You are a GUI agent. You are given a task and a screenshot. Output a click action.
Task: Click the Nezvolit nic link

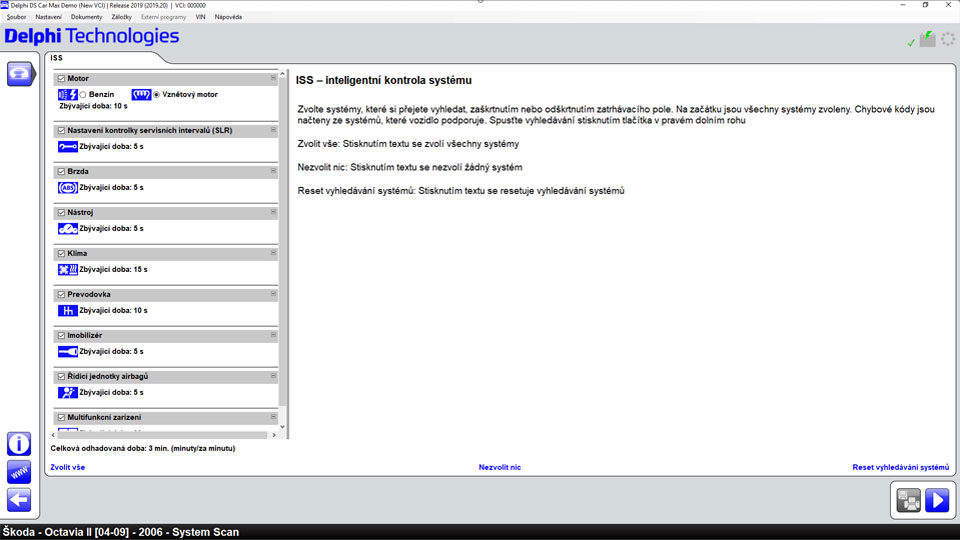[x=500, y=467]
